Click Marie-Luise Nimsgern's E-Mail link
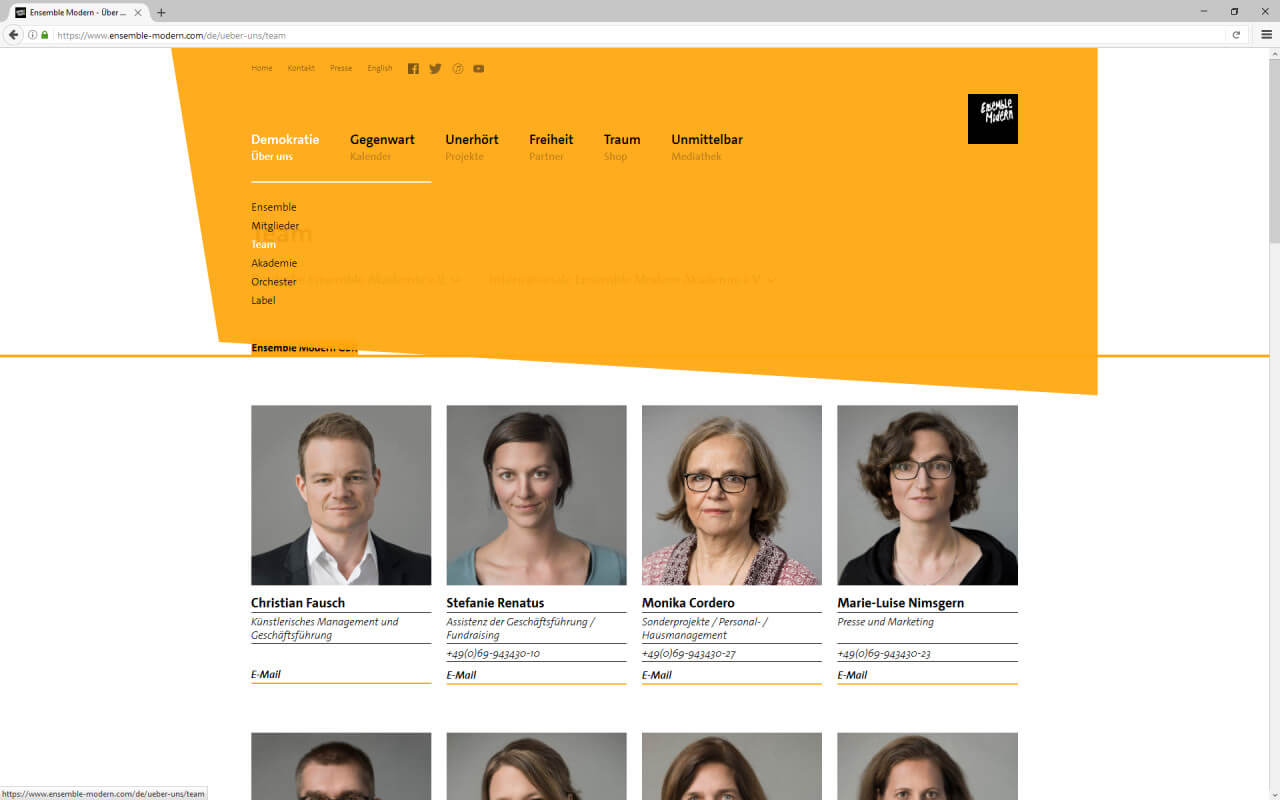This screenshot has height=800, width=1280. [x=852, y=675]
